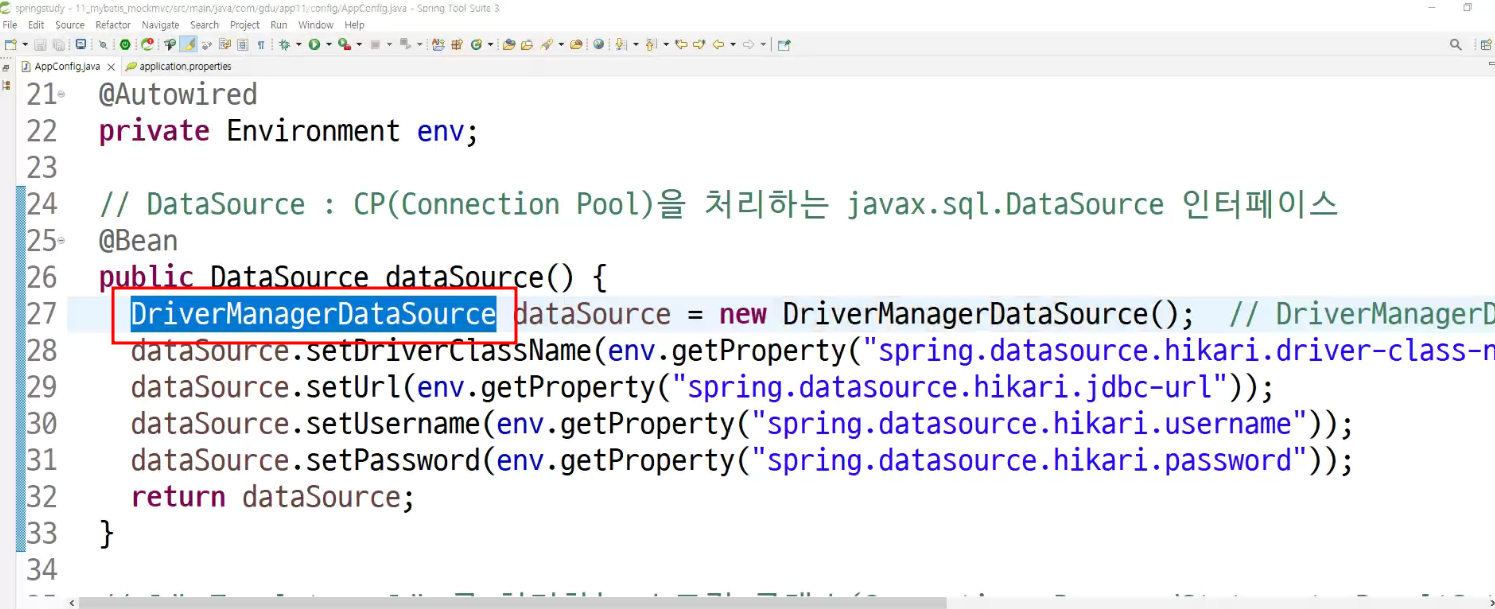Viewport: 1495px width, 609px height.
Task: Click the green Boot Dashboard icon
Action: click(125, 44)
